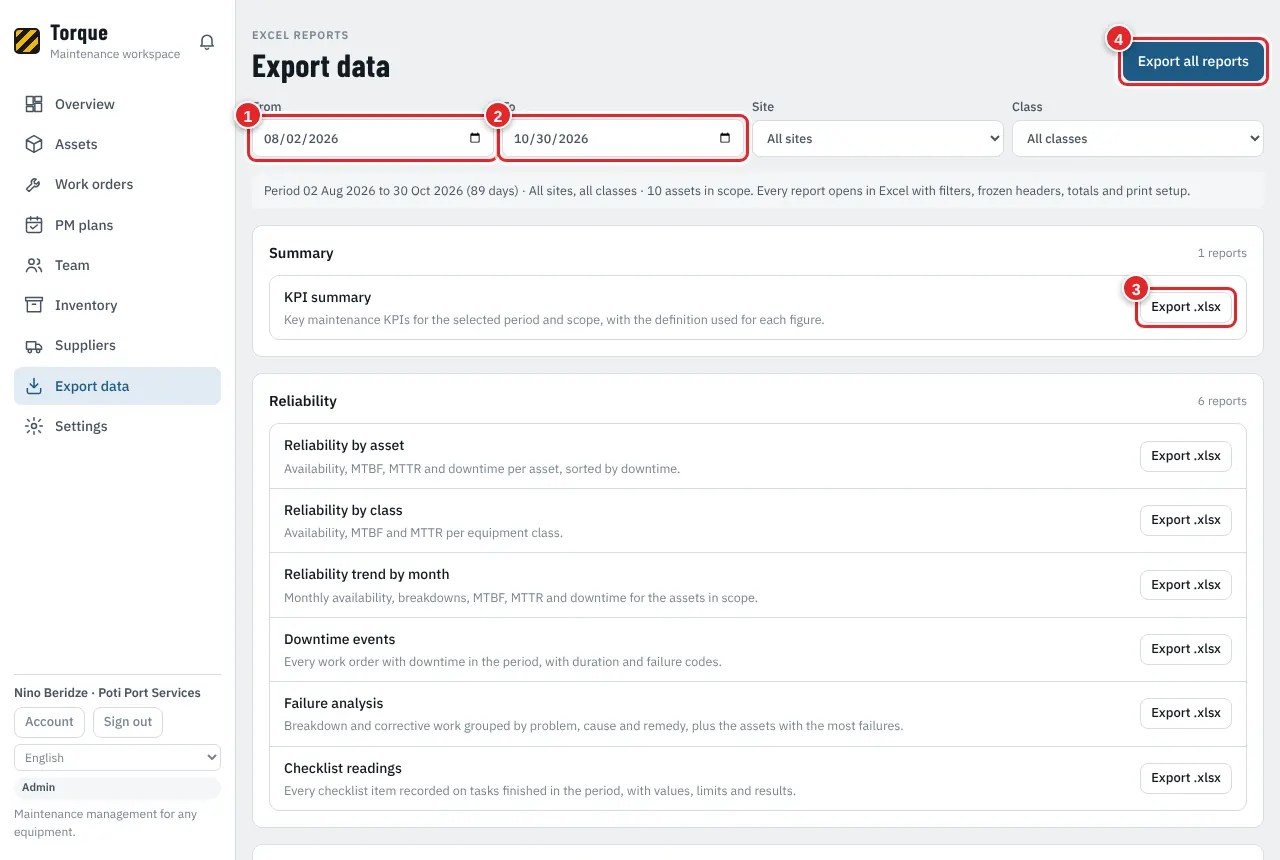Click the Torque striped logo icon
This screenshot has width=1280, height=860.
click(x=27, y=41)
